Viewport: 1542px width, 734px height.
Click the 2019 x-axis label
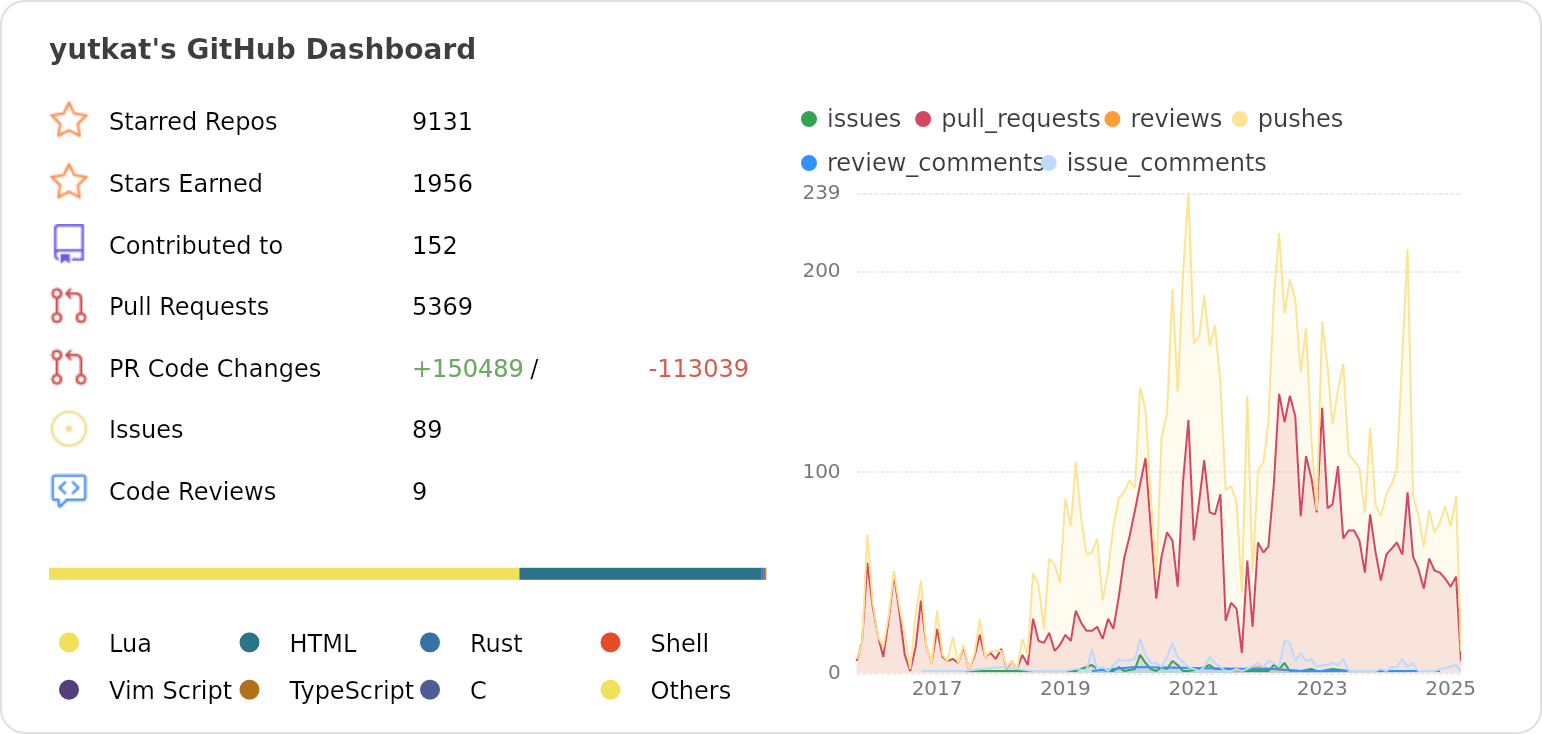click(x=1065, y=689)
